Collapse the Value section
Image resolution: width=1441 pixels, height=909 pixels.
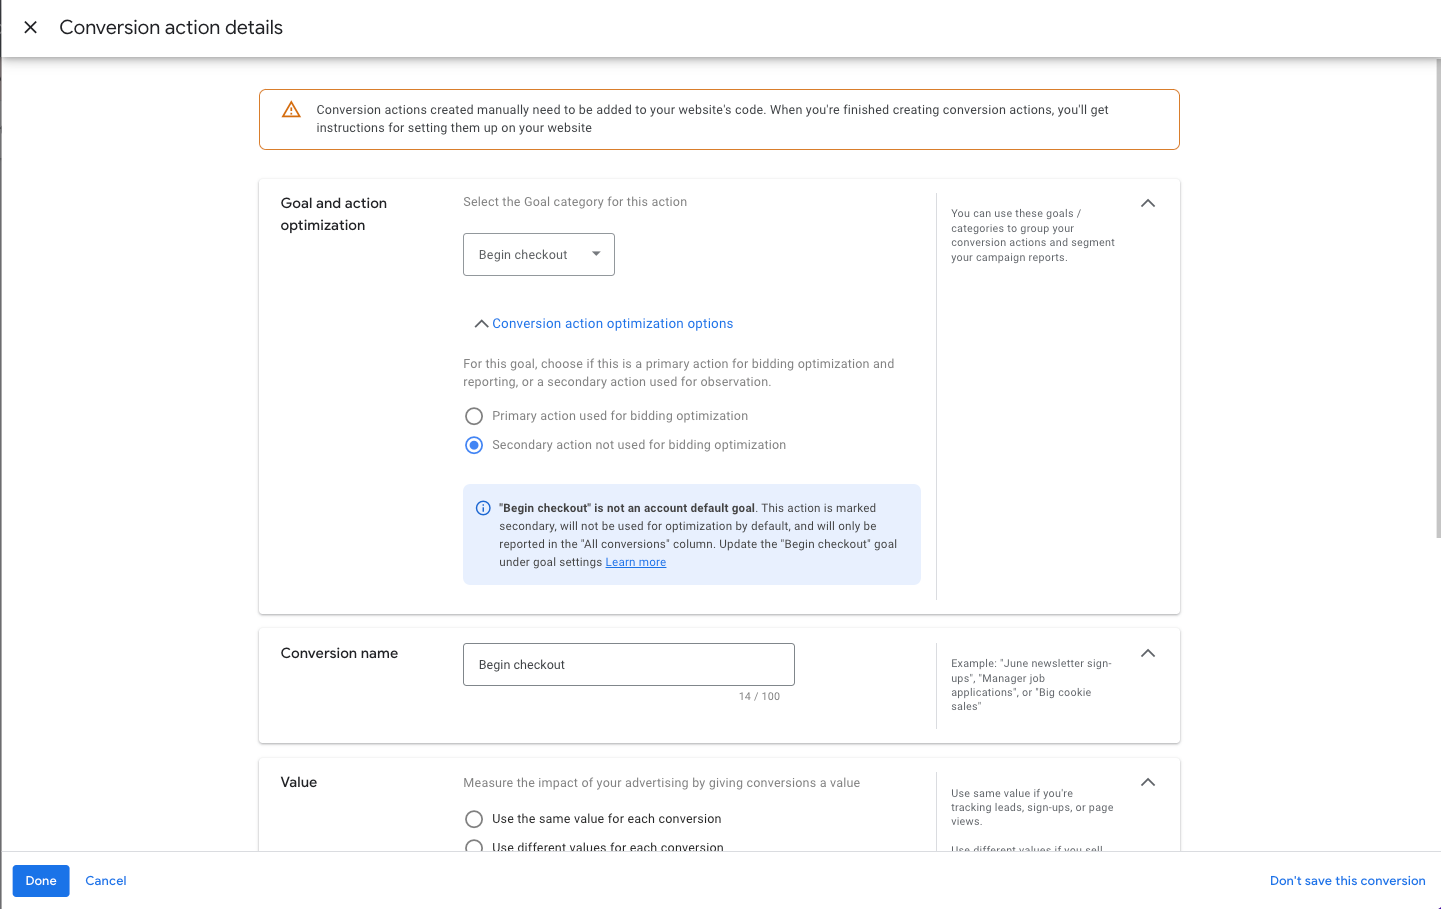[1148, 782]
